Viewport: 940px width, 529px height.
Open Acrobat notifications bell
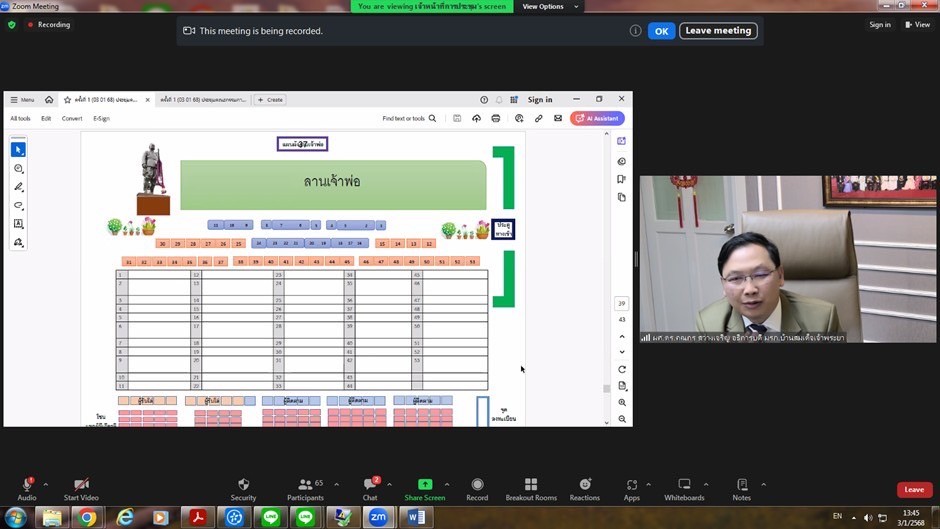[499, 100]
